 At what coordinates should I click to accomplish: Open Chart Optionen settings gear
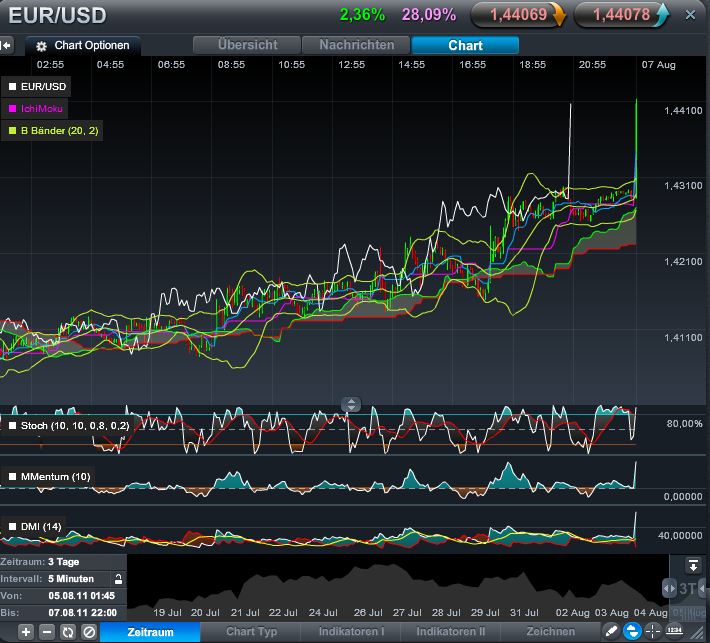41,46
